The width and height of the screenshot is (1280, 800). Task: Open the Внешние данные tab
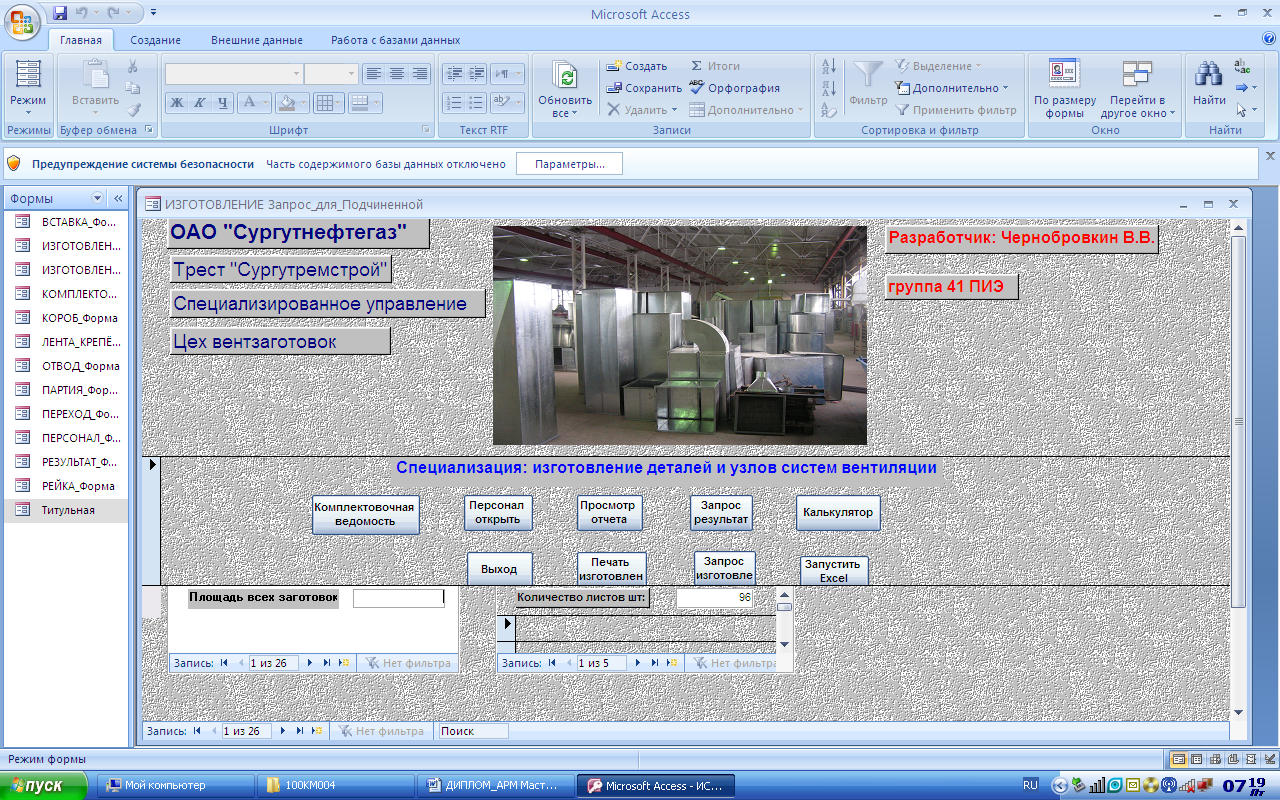click(x=257, y=40)
